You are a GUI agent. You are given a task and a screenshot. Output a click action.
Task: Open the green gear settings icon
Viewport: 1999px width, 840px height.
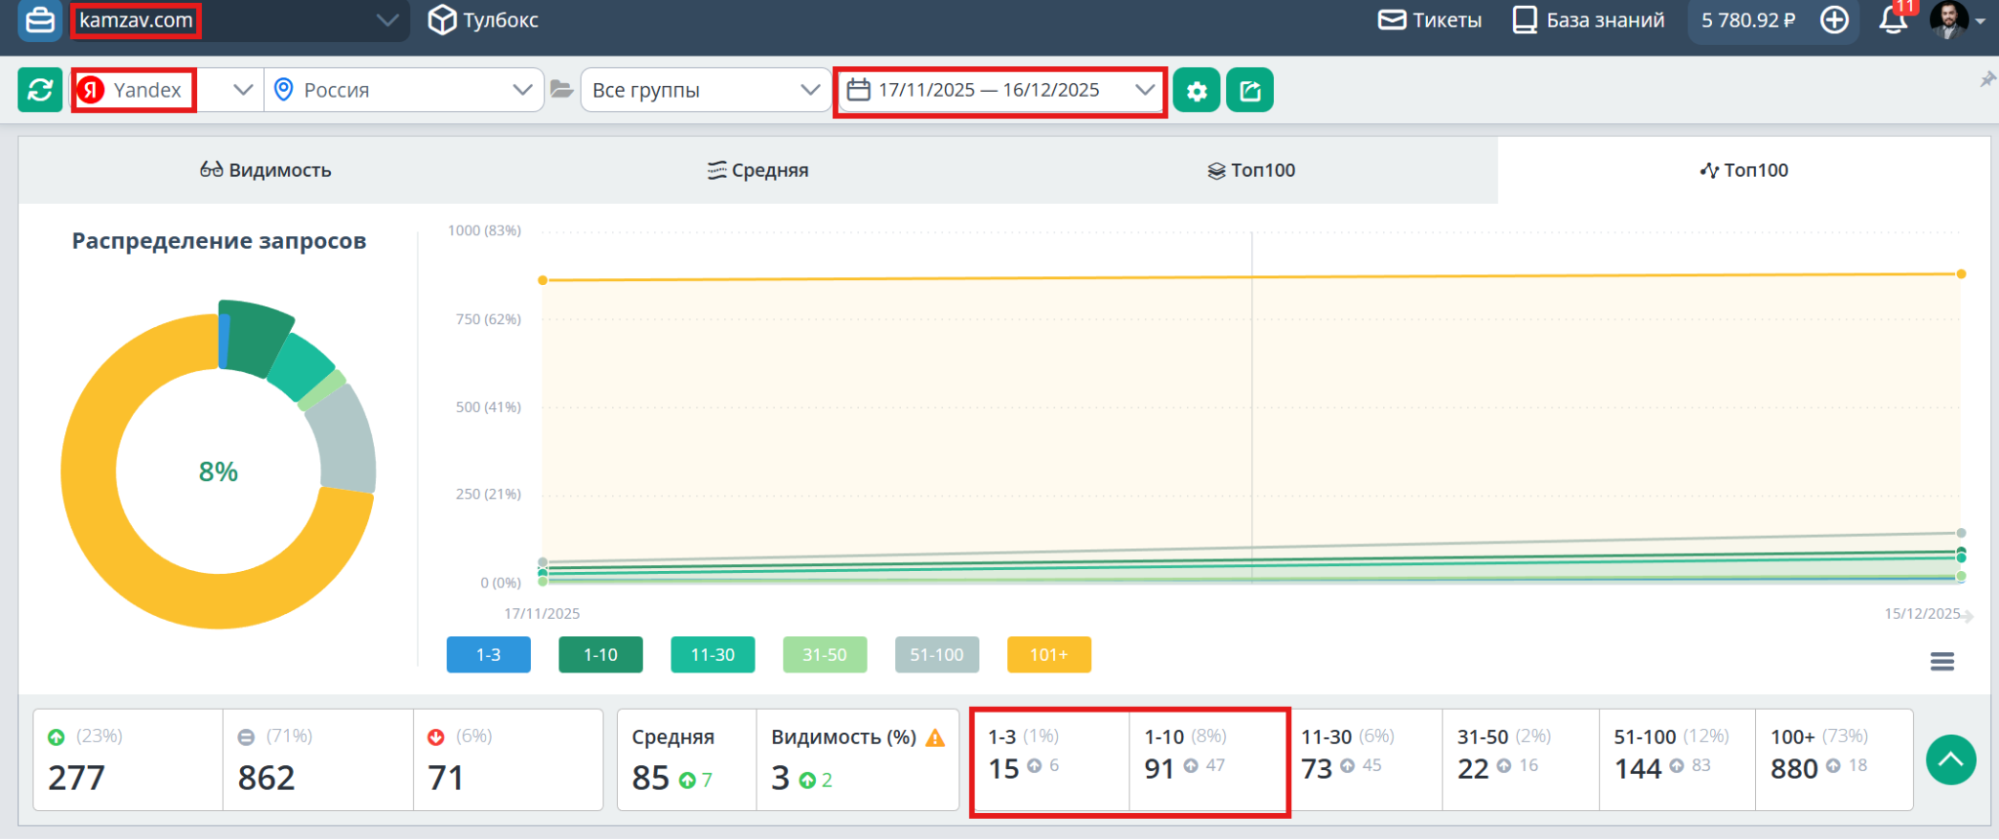click(1196, 91)
